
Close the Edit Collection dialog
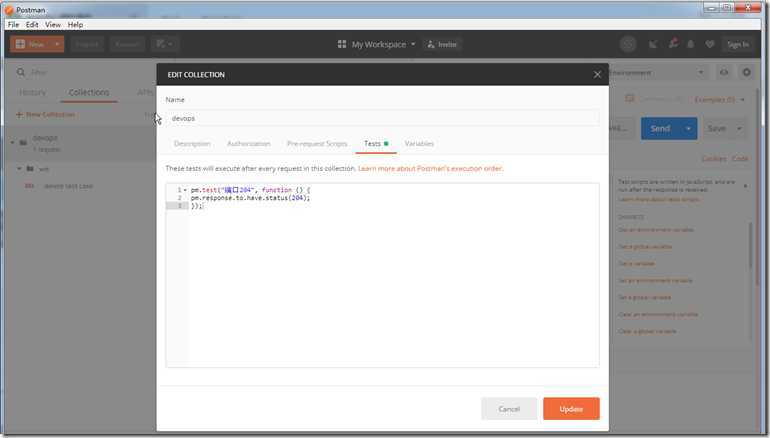(597, 75)
